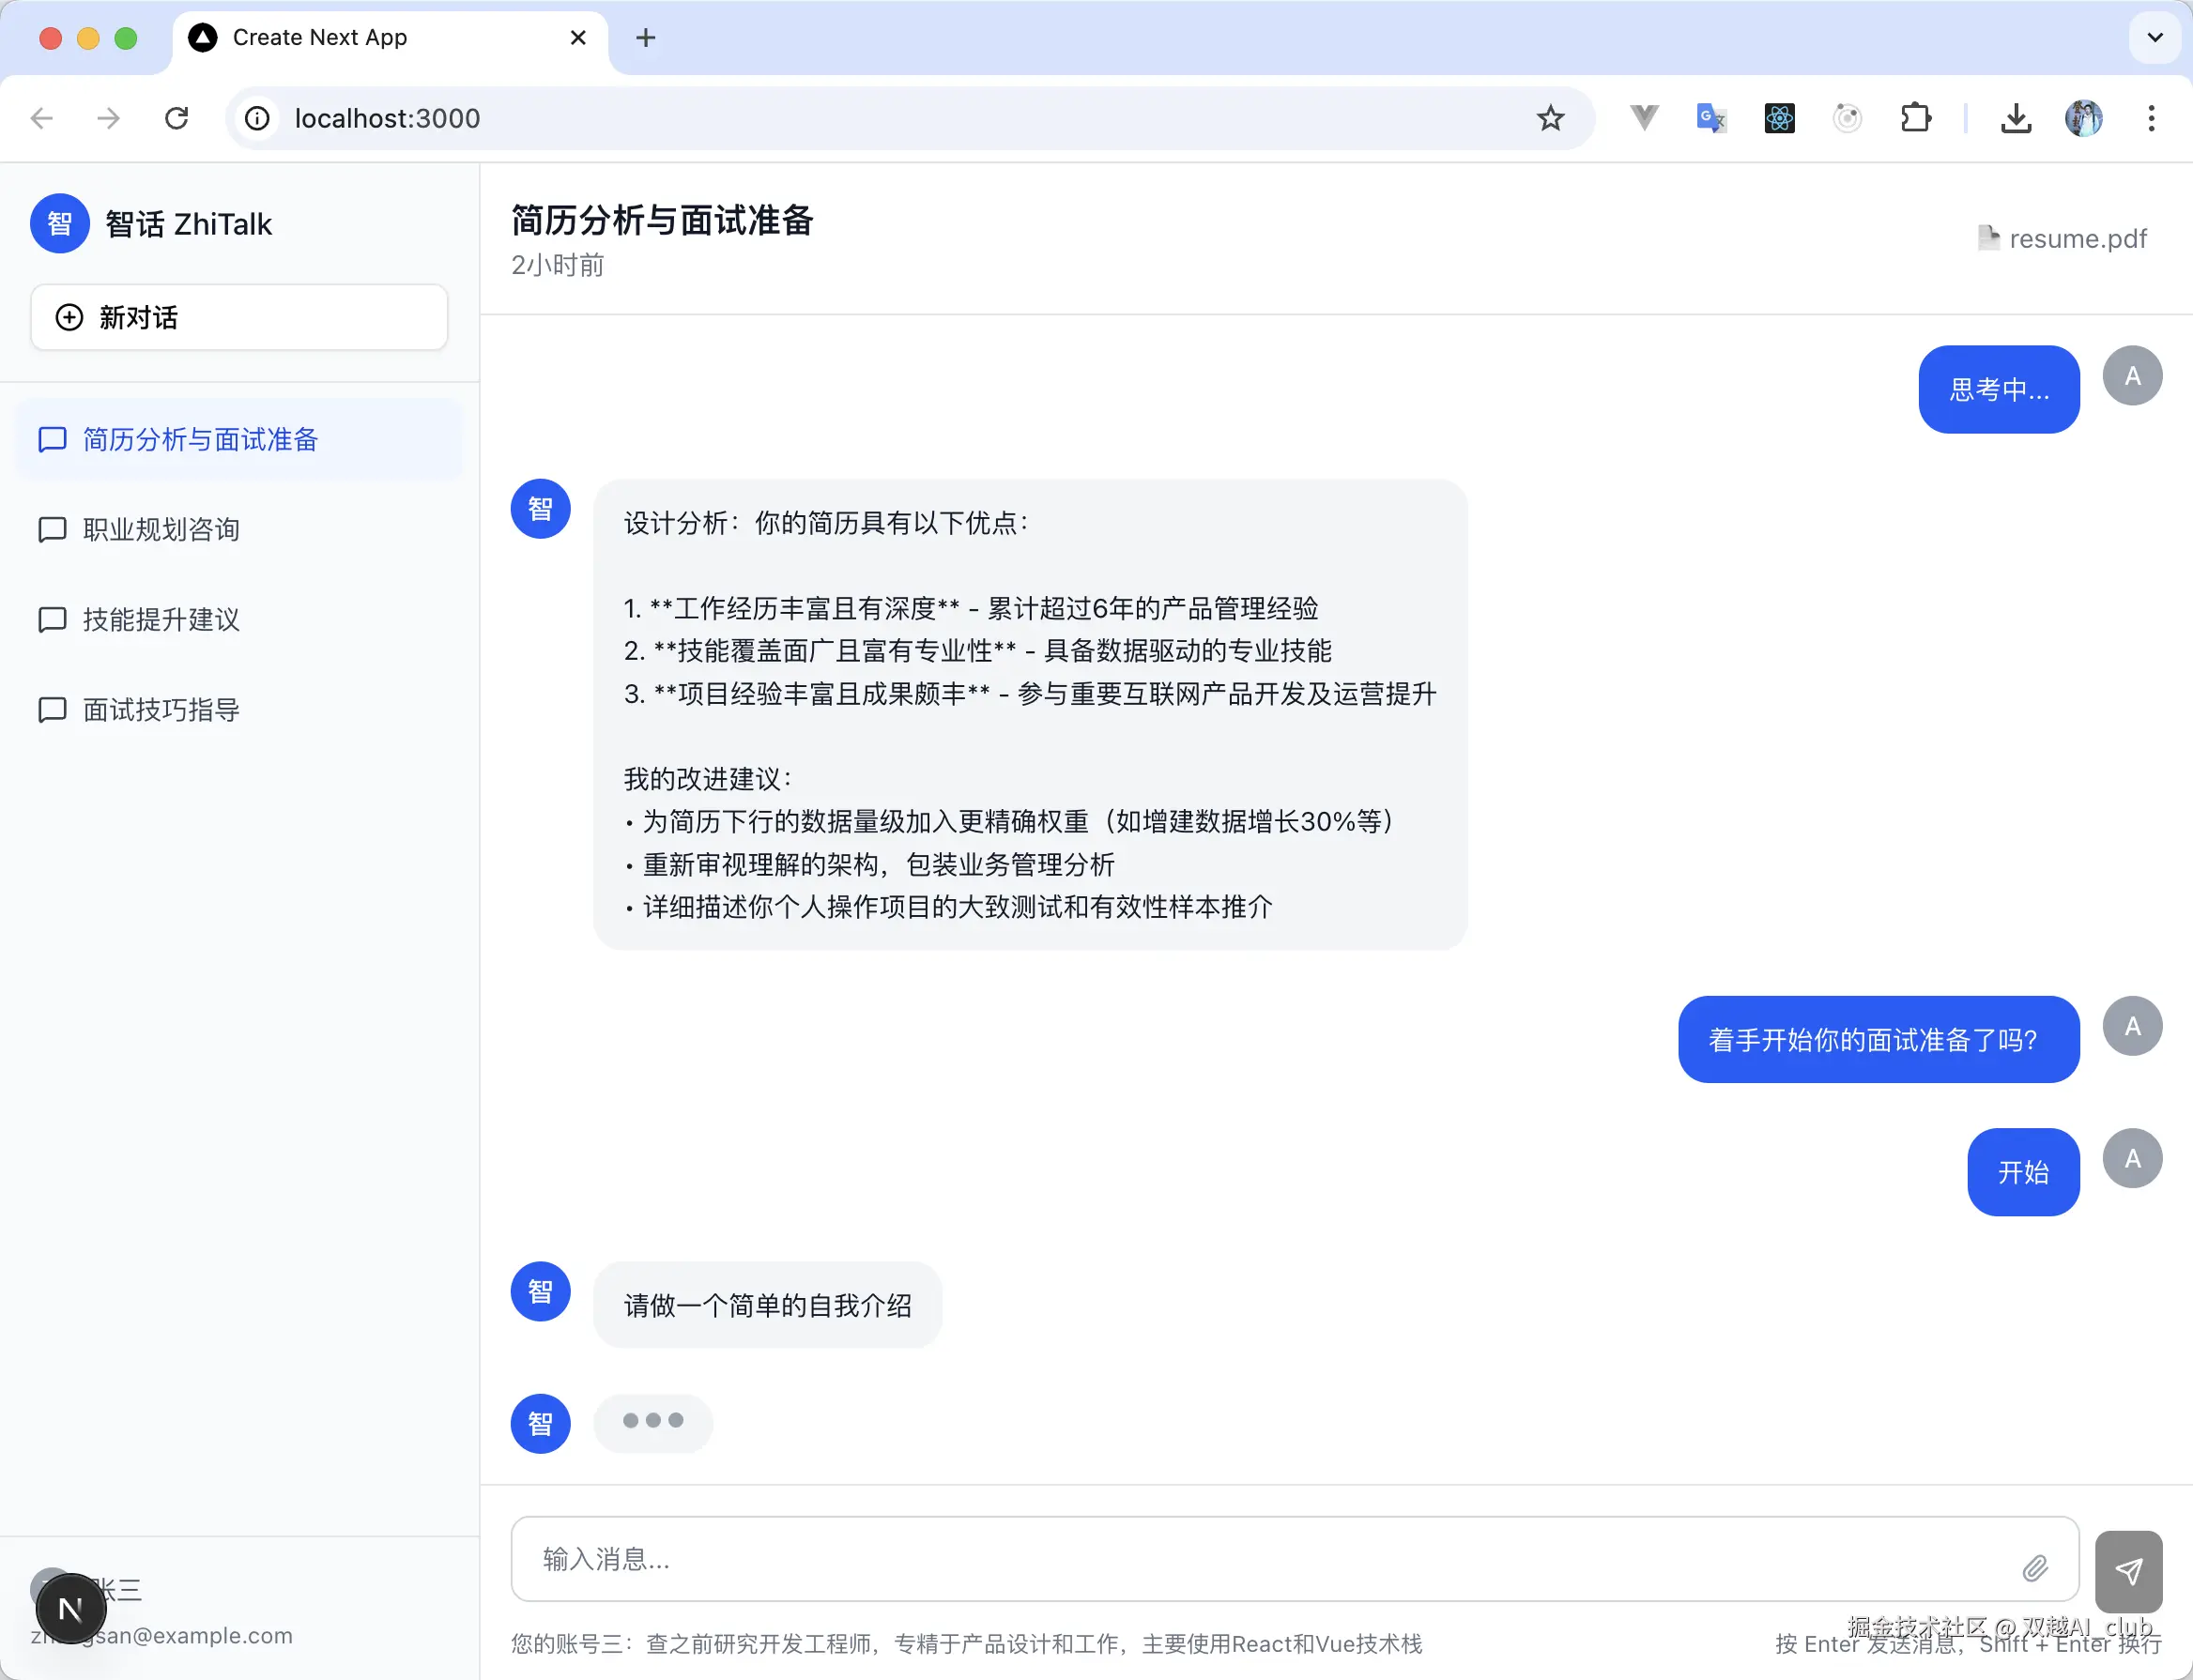Open the browser extensions puzzle icon
Viewport: 2193px width, 1680px height.
click(x=1915, y=118)
